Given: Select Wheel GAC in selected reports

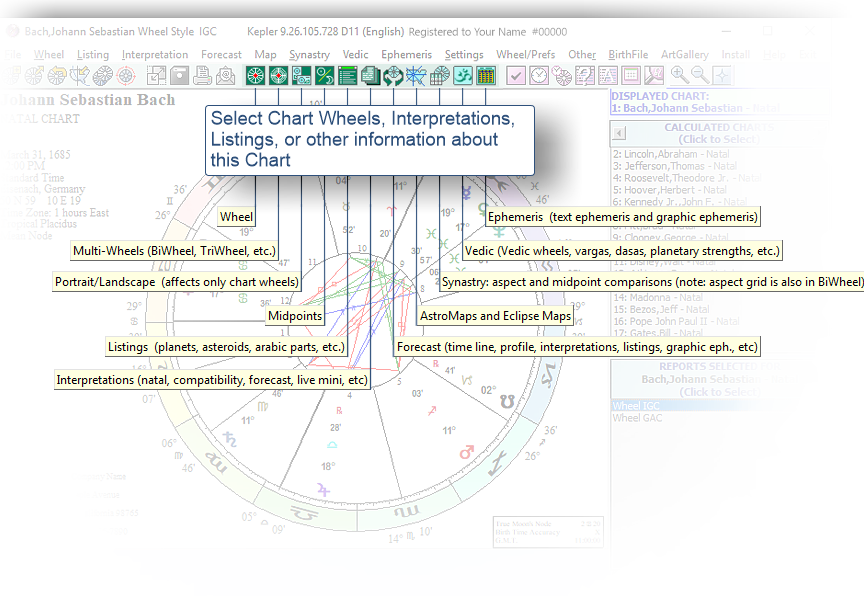Looking at the screenshot, I should (637, 418).
